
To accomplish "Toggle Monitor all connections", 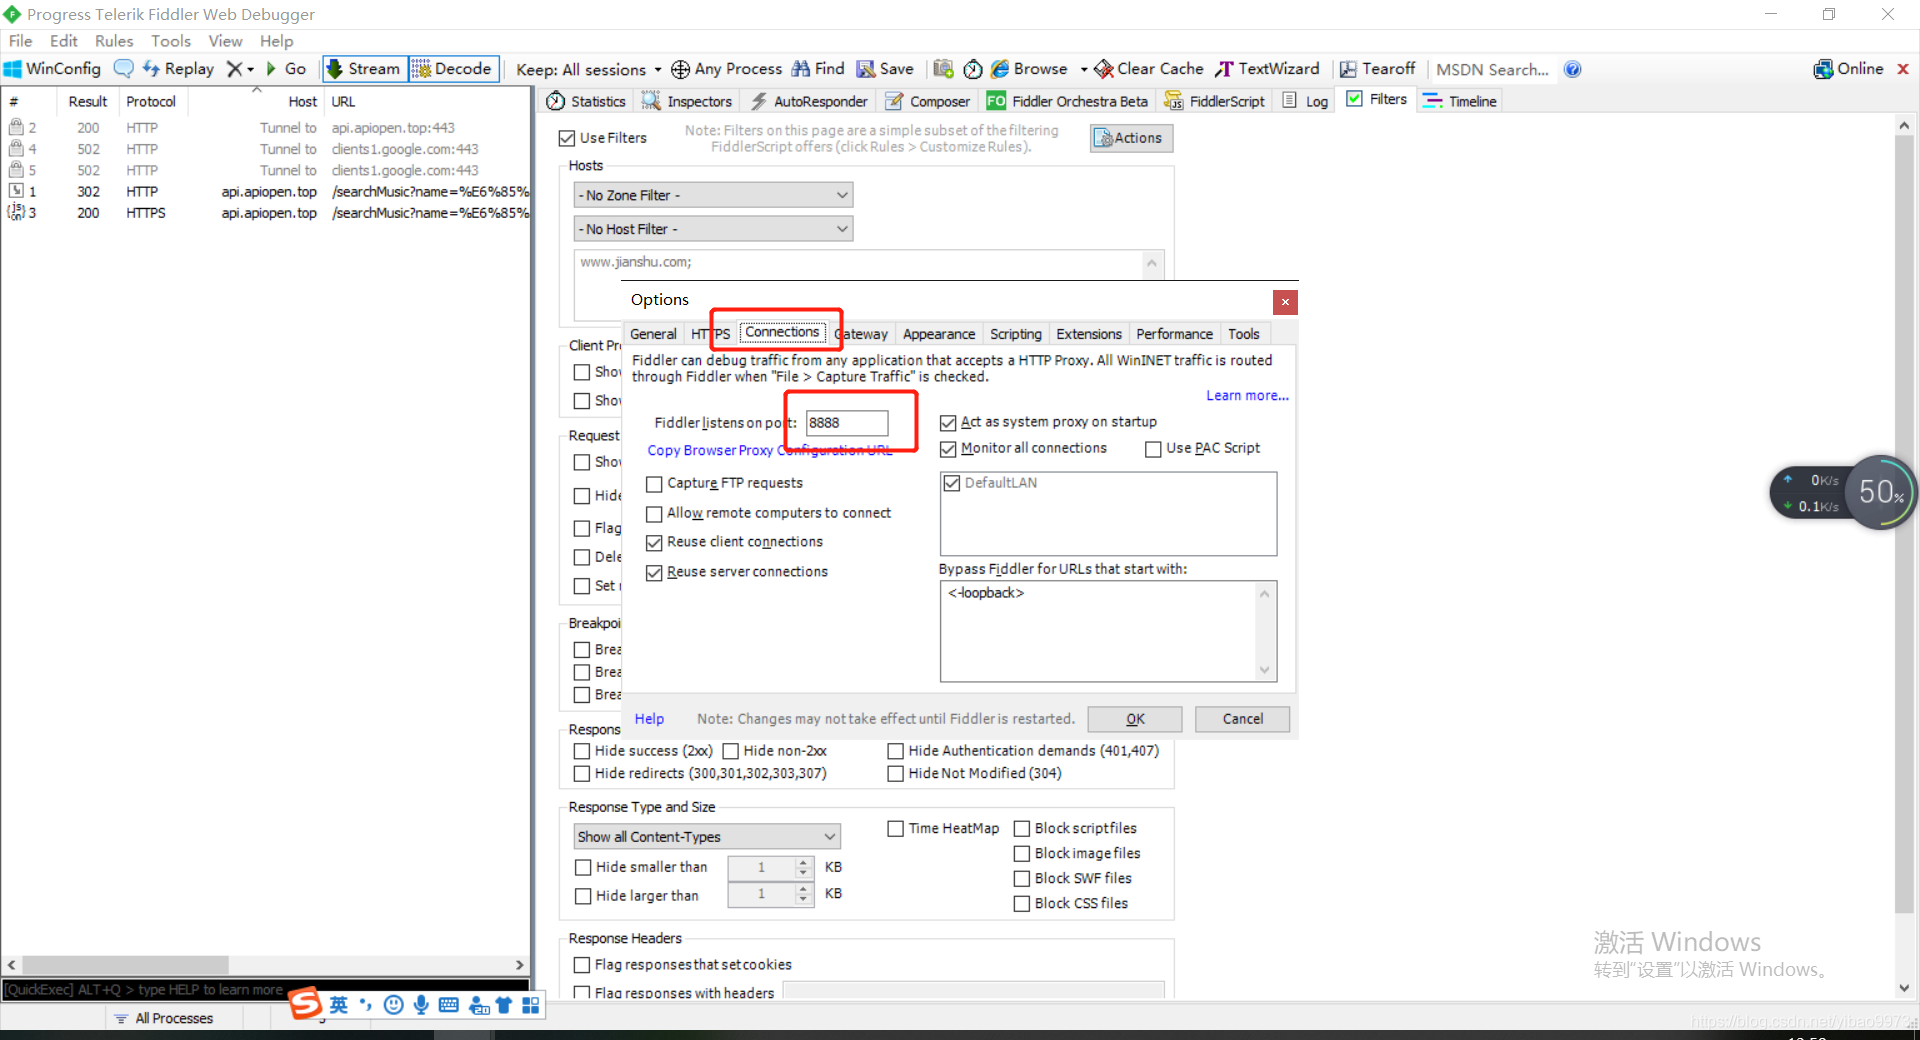I will point(948,449).
